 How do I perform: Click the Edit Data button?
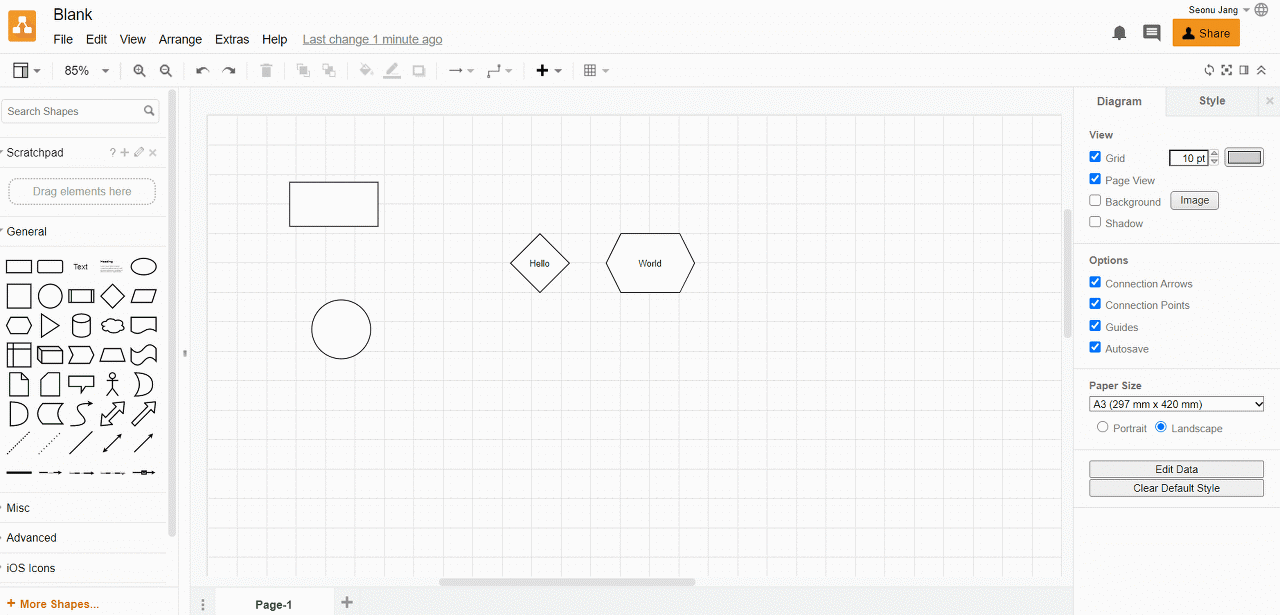pyautogui.click(x=1177, y=469)
